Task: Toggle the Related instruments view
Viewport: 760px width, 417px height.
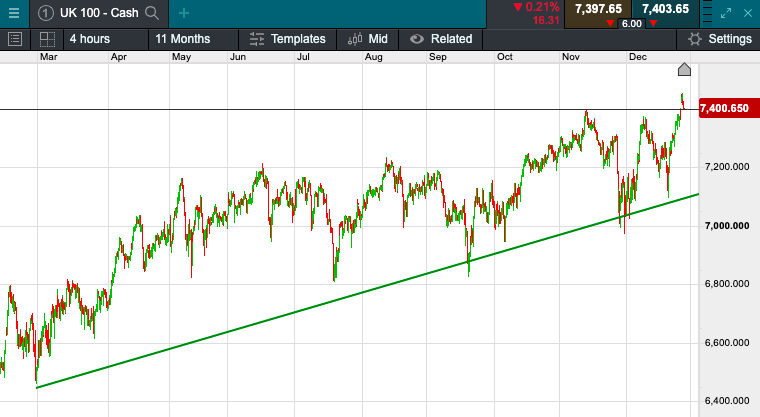Action: (x=441, y=39)
